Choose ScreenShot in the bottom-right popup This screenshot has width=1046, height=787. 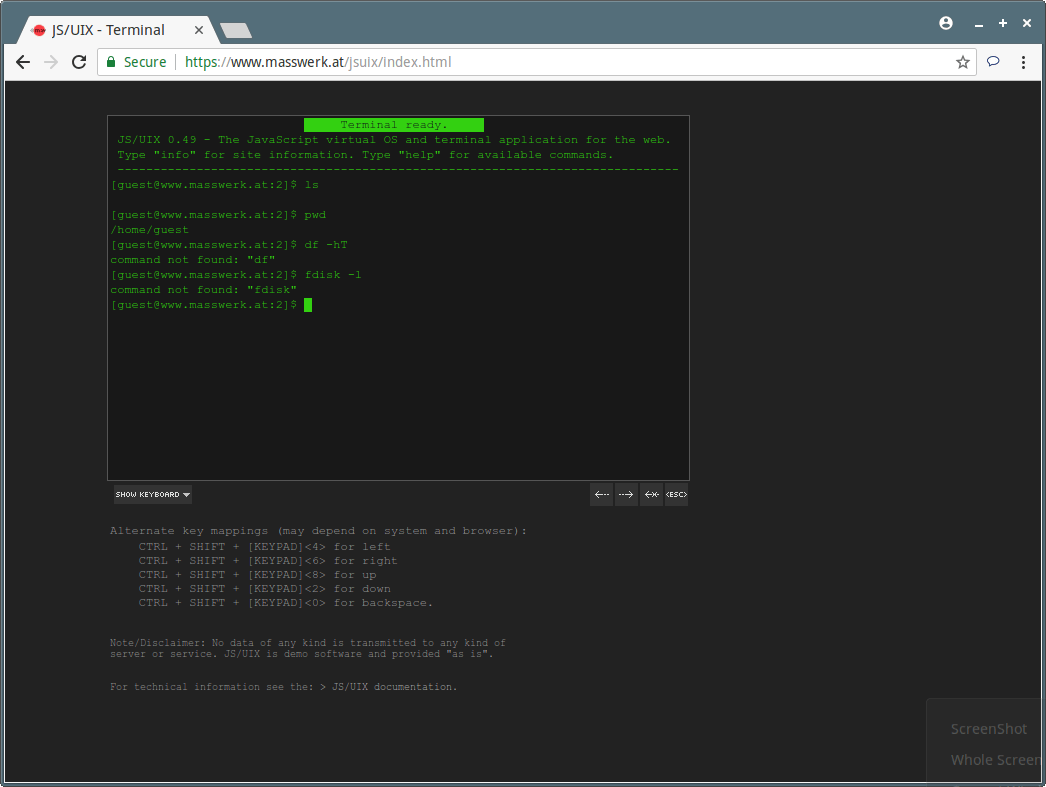[x=989, y=729]
